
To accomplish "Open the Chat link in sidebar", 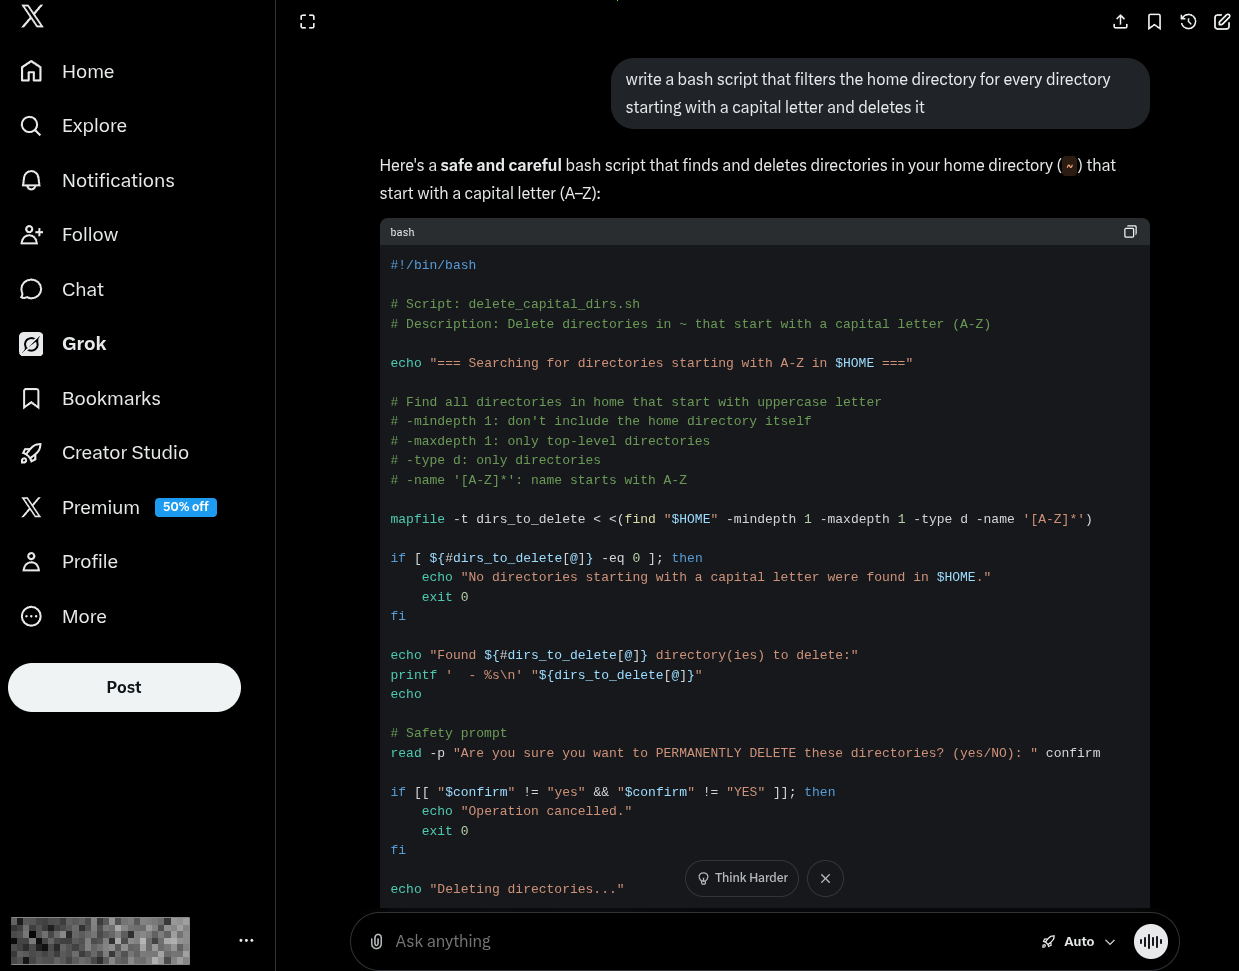I will pos(83,289).
